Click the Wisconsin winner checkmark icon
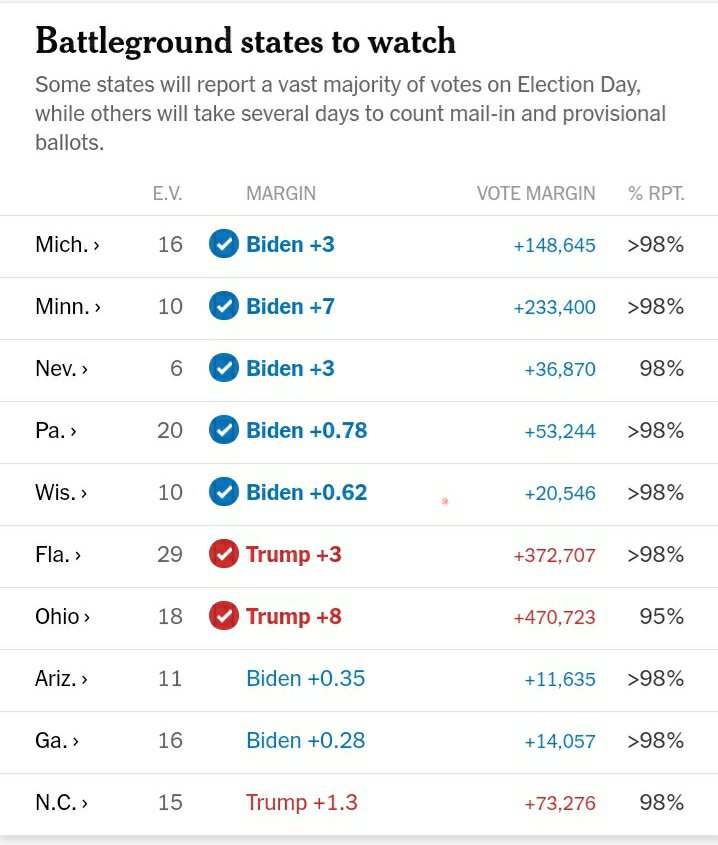Image resolution: width=718 pixels, height=845 pixels. point(224,492)
